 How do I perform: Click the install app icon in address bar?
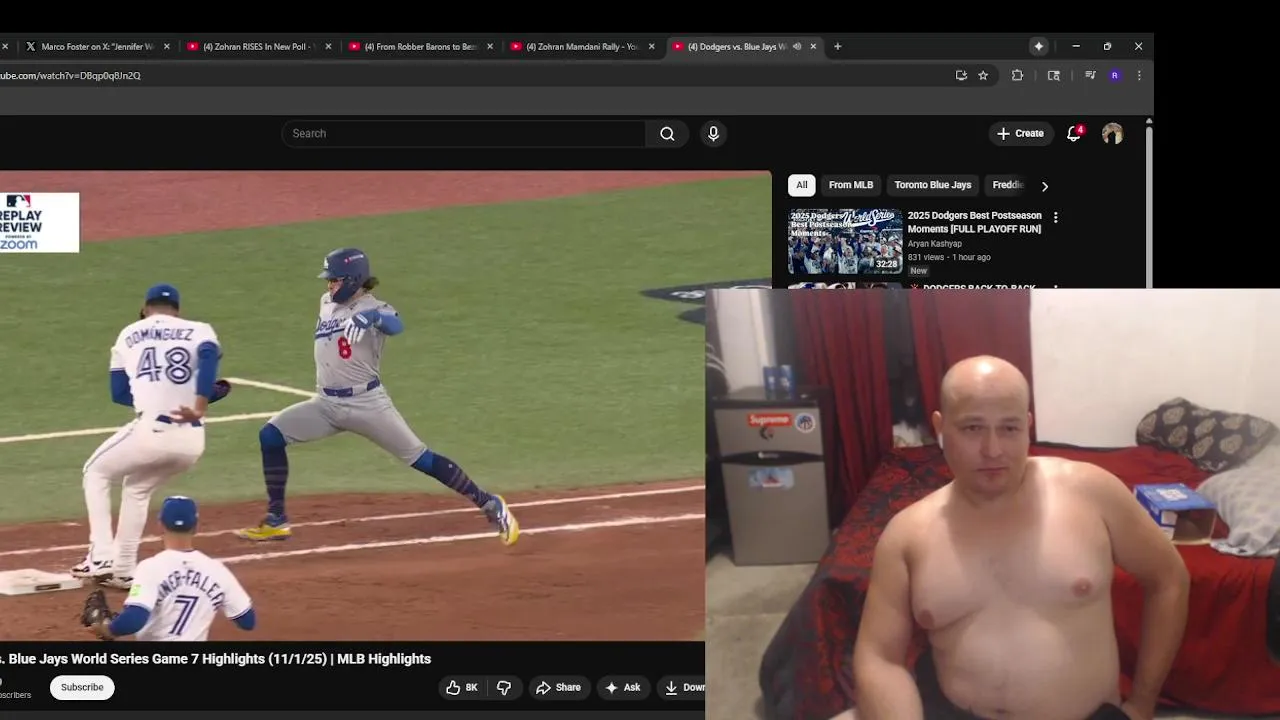[961, 75]
